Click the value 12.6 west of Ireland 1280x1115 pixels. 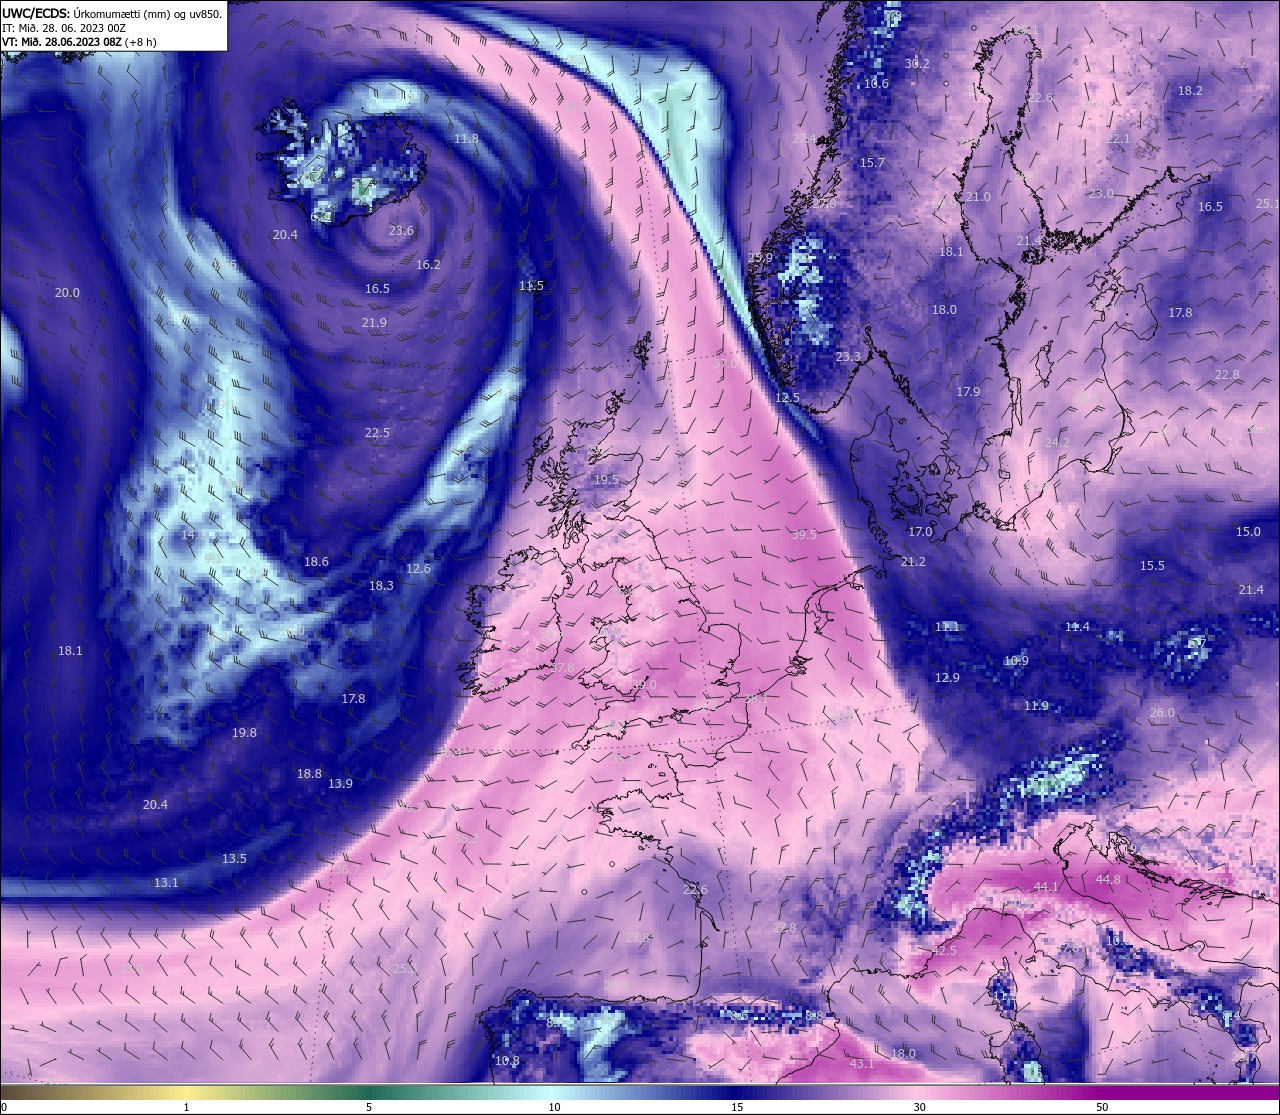pos(418,569)
